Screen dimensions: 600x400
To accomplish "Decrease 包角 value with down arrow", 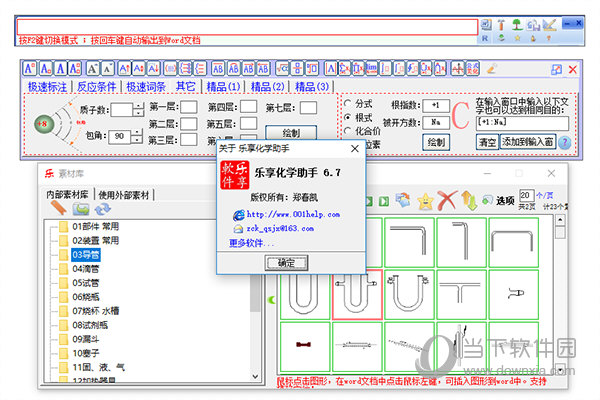I will click(137, 140).
